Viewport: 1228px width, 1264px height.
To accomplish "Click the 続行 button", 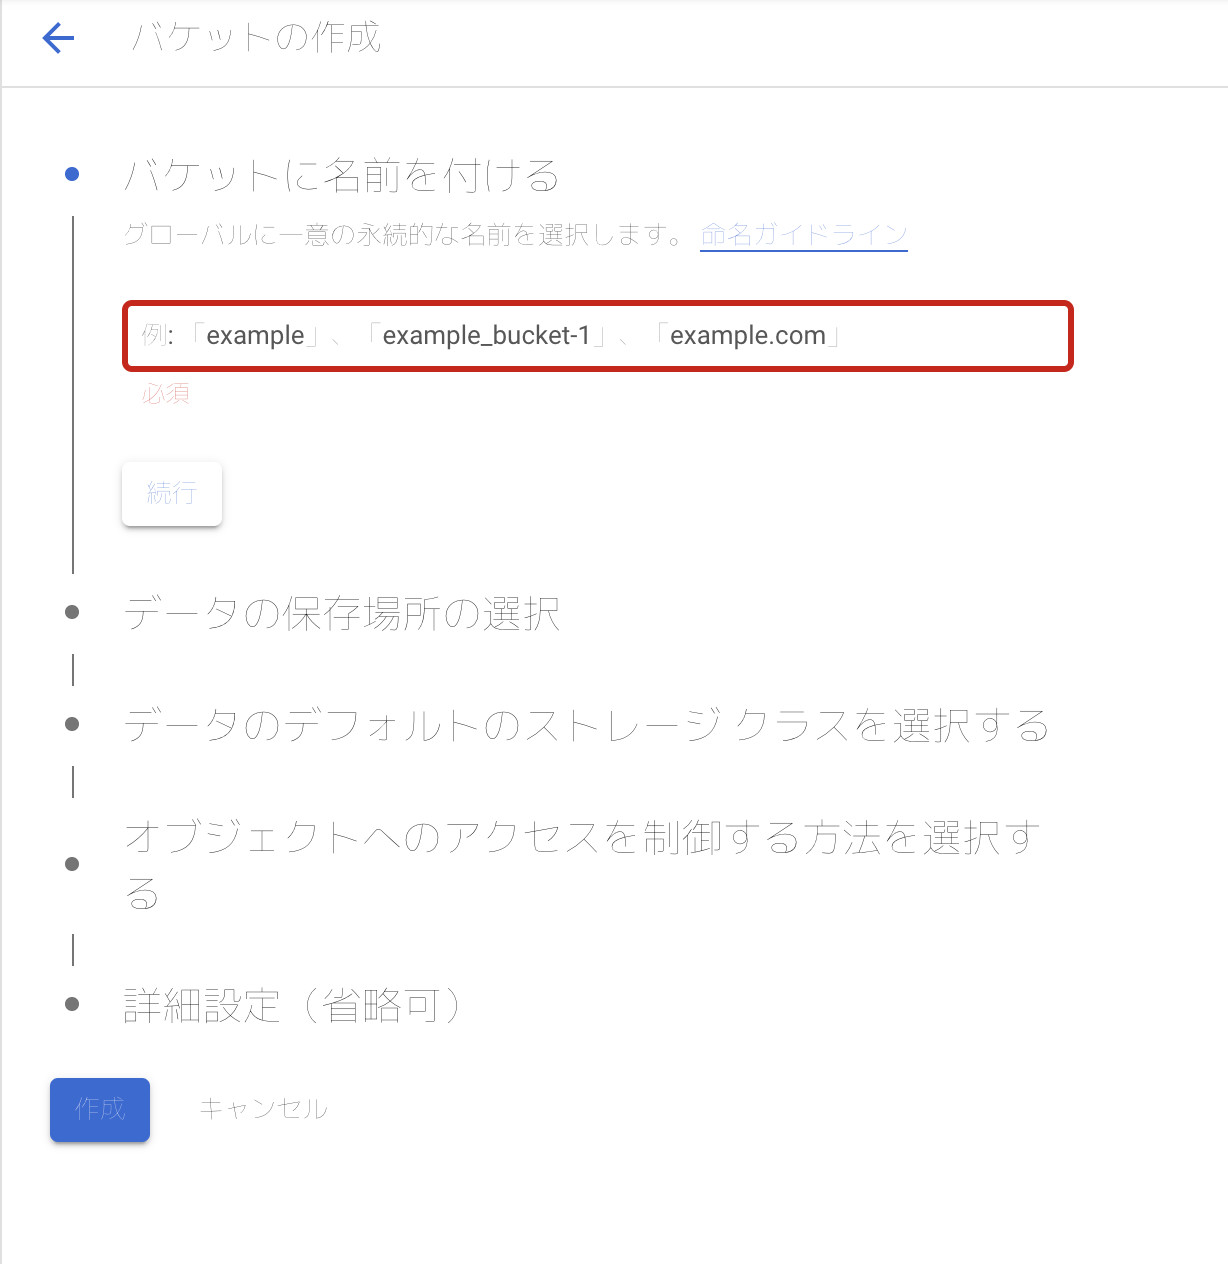I will [172, 493].
